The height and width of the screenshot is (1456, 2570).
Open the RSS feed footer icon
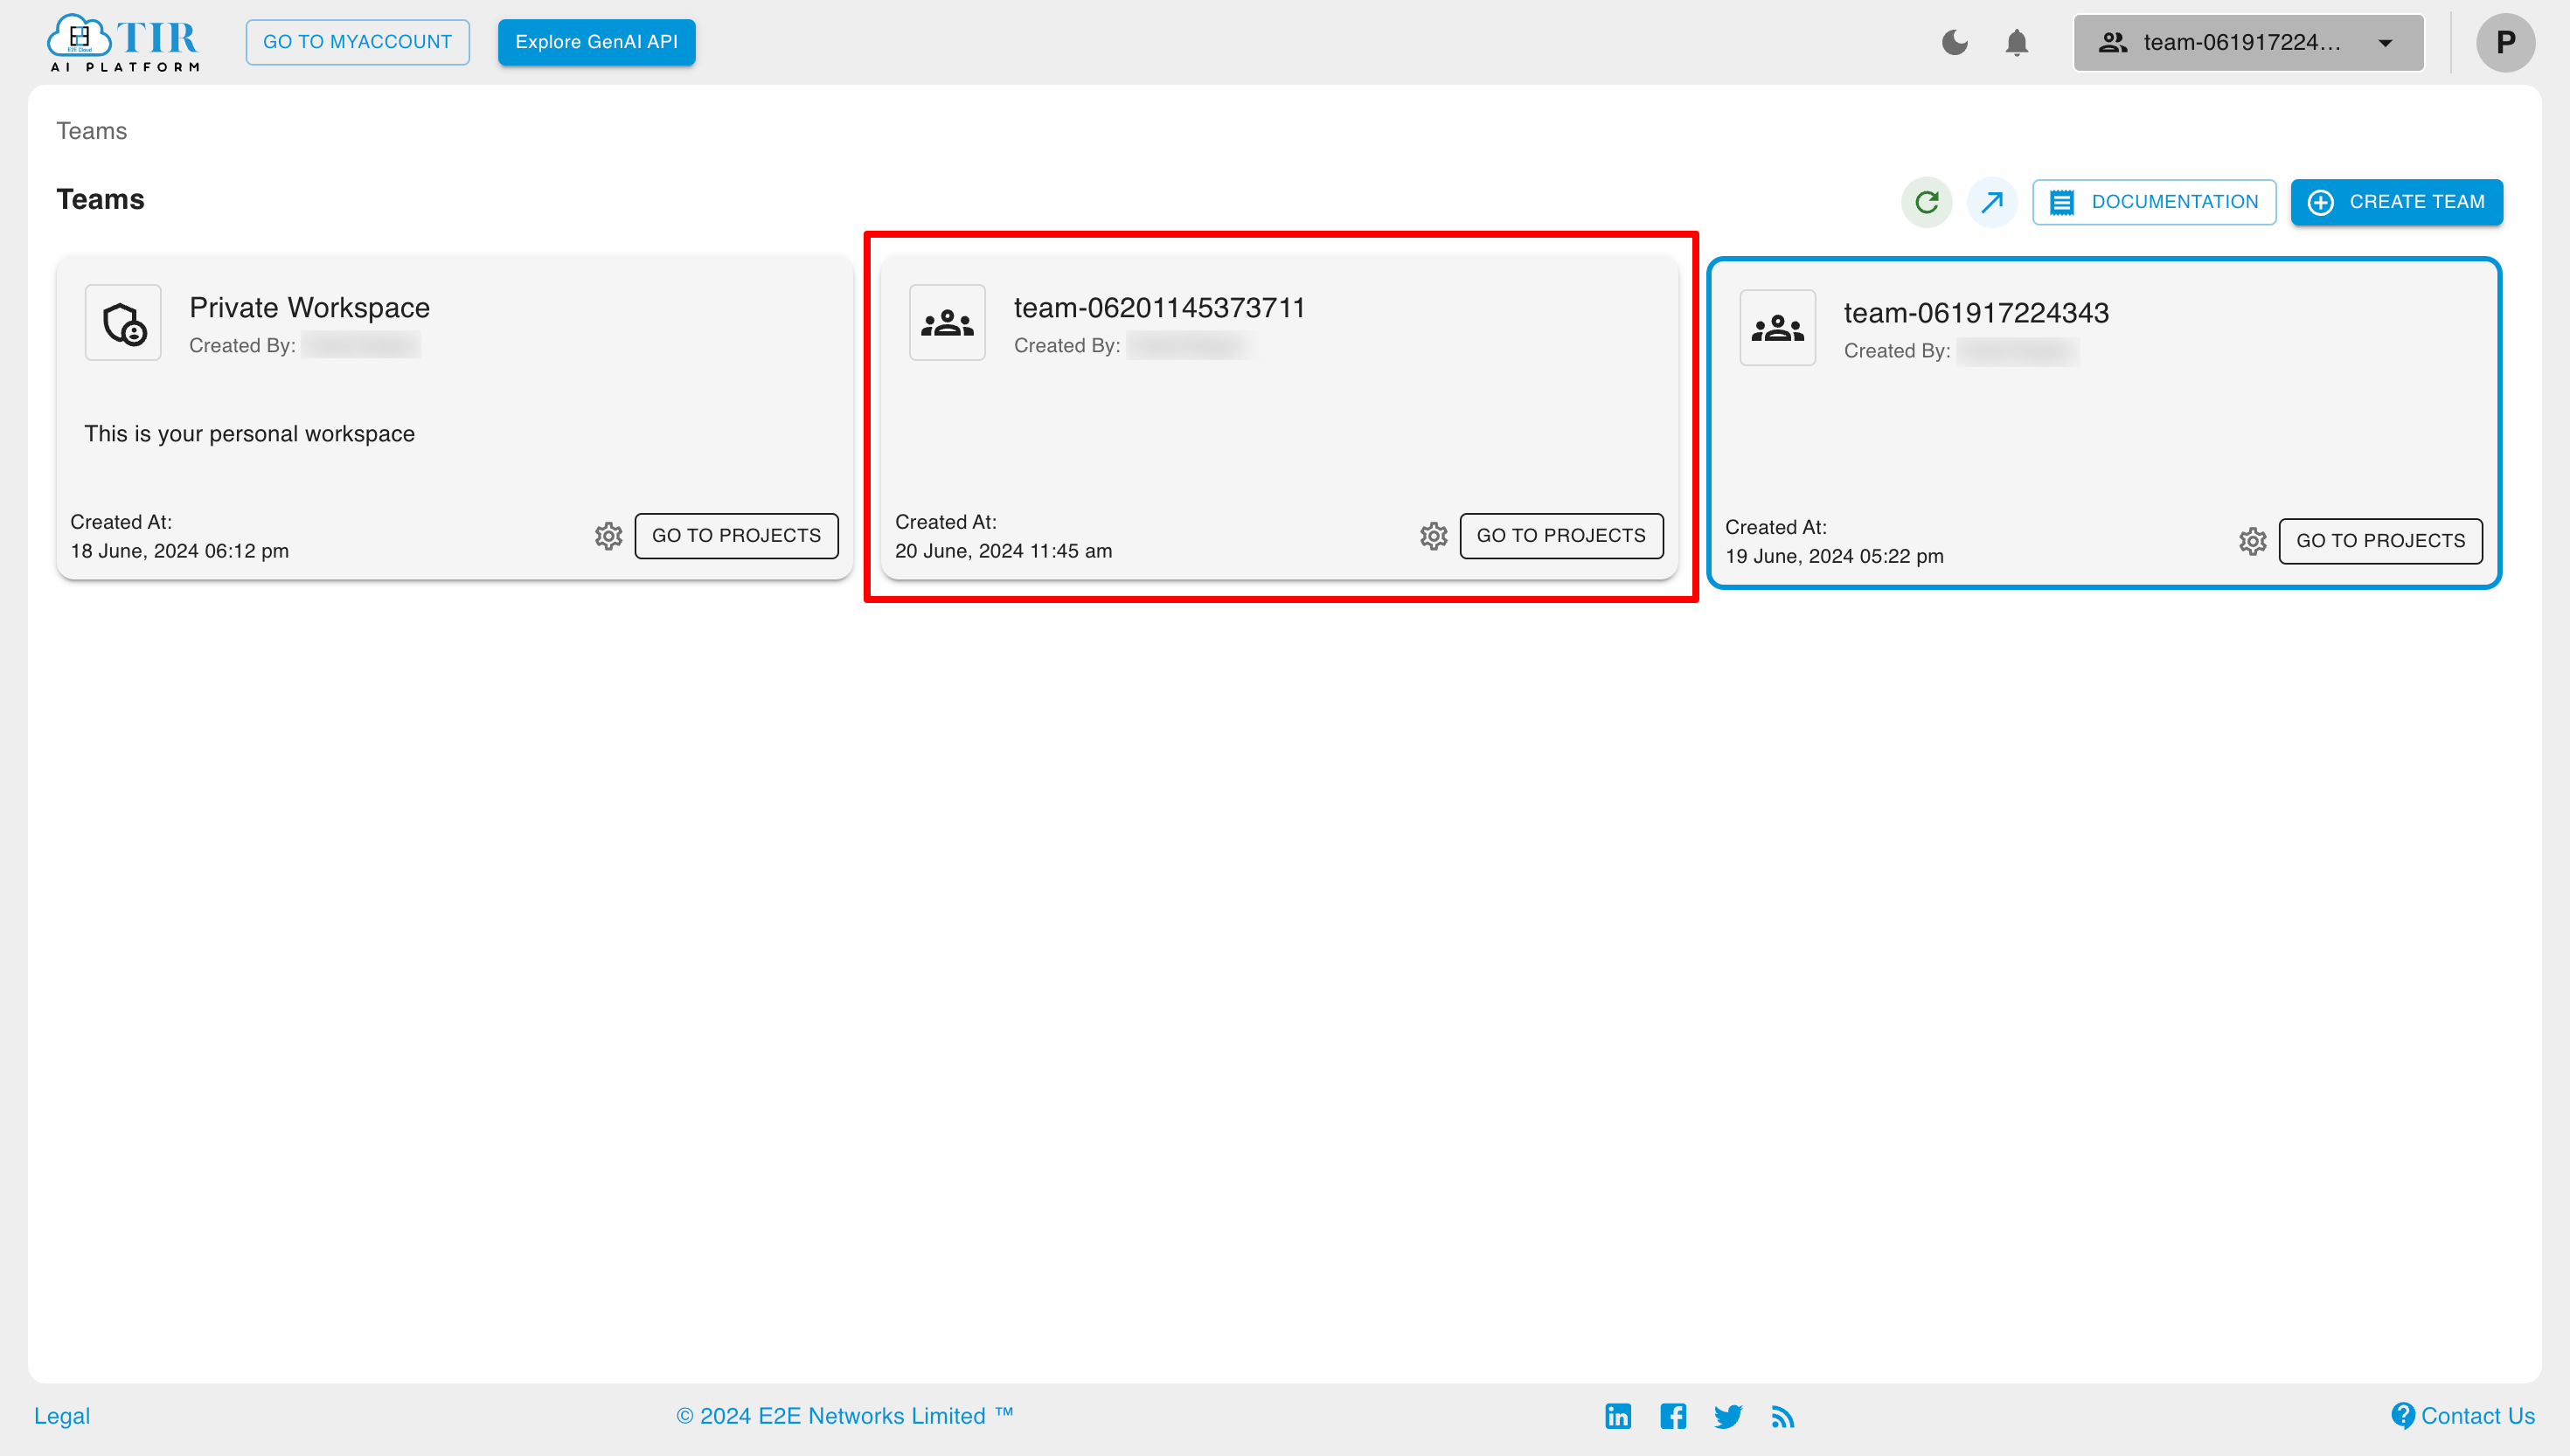[1782, 1417]
